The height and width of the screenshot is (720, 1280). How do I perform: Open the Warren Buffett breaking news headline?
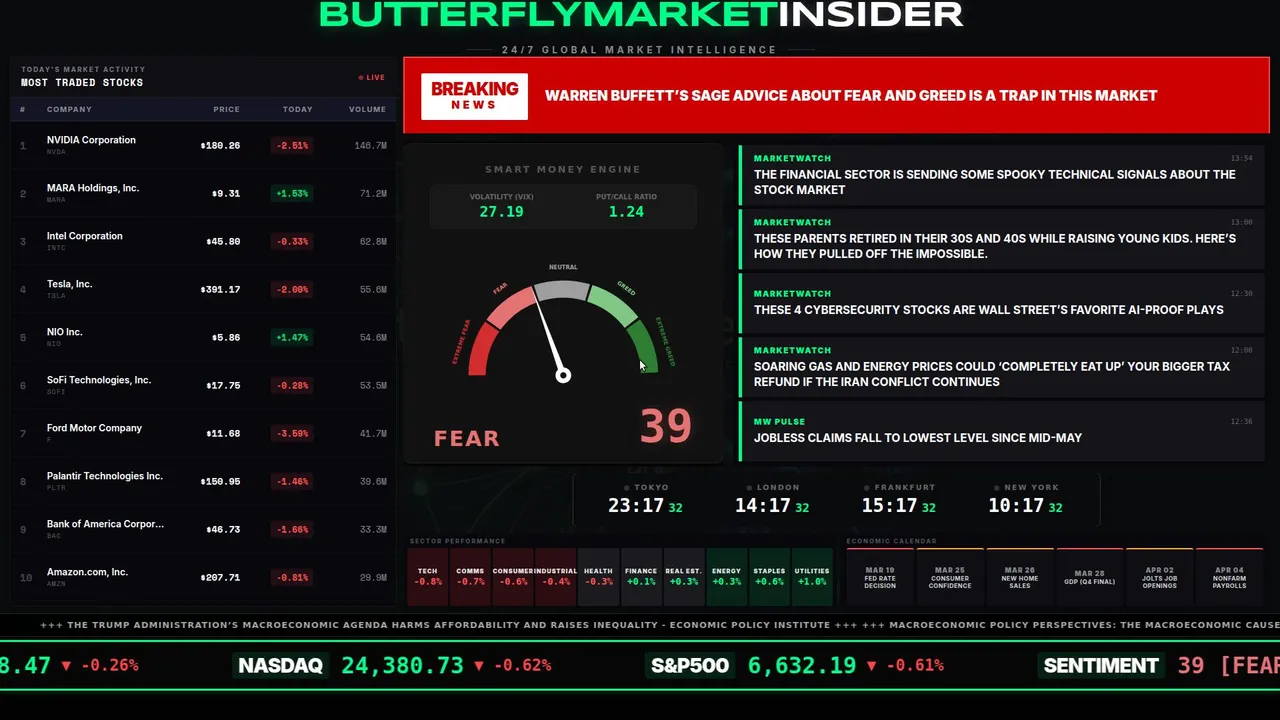[851, 96]
